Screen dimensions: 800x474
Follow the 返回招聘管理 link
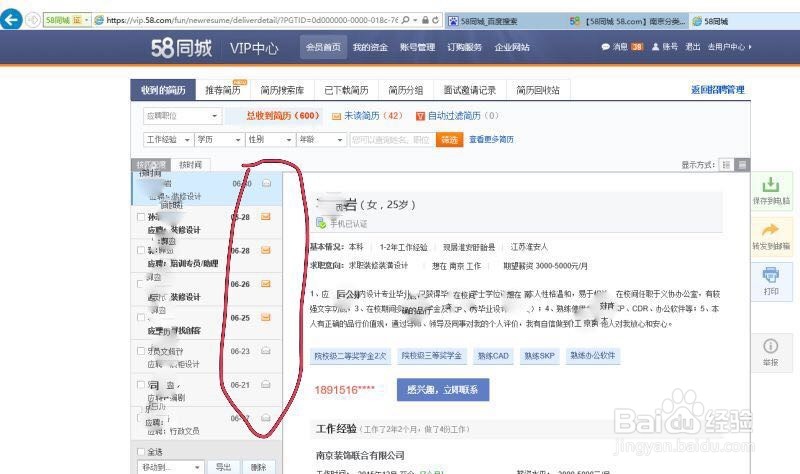point(718,90)
